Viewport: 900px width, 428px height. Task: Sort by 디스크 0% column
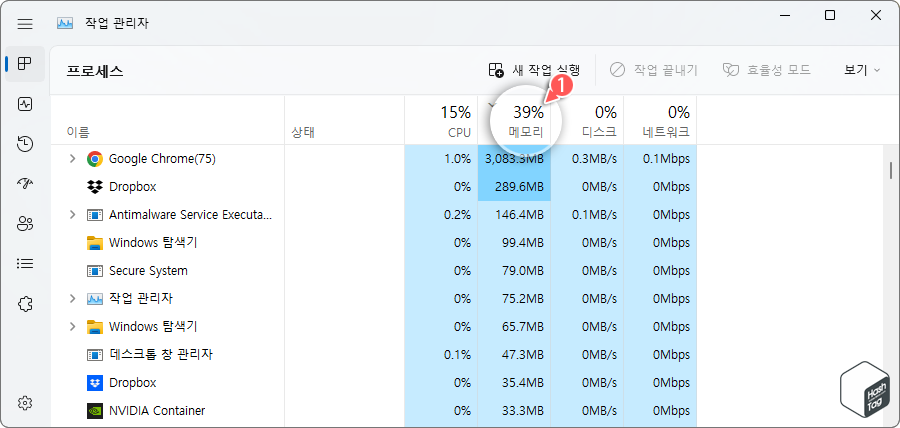pos(587,120)
